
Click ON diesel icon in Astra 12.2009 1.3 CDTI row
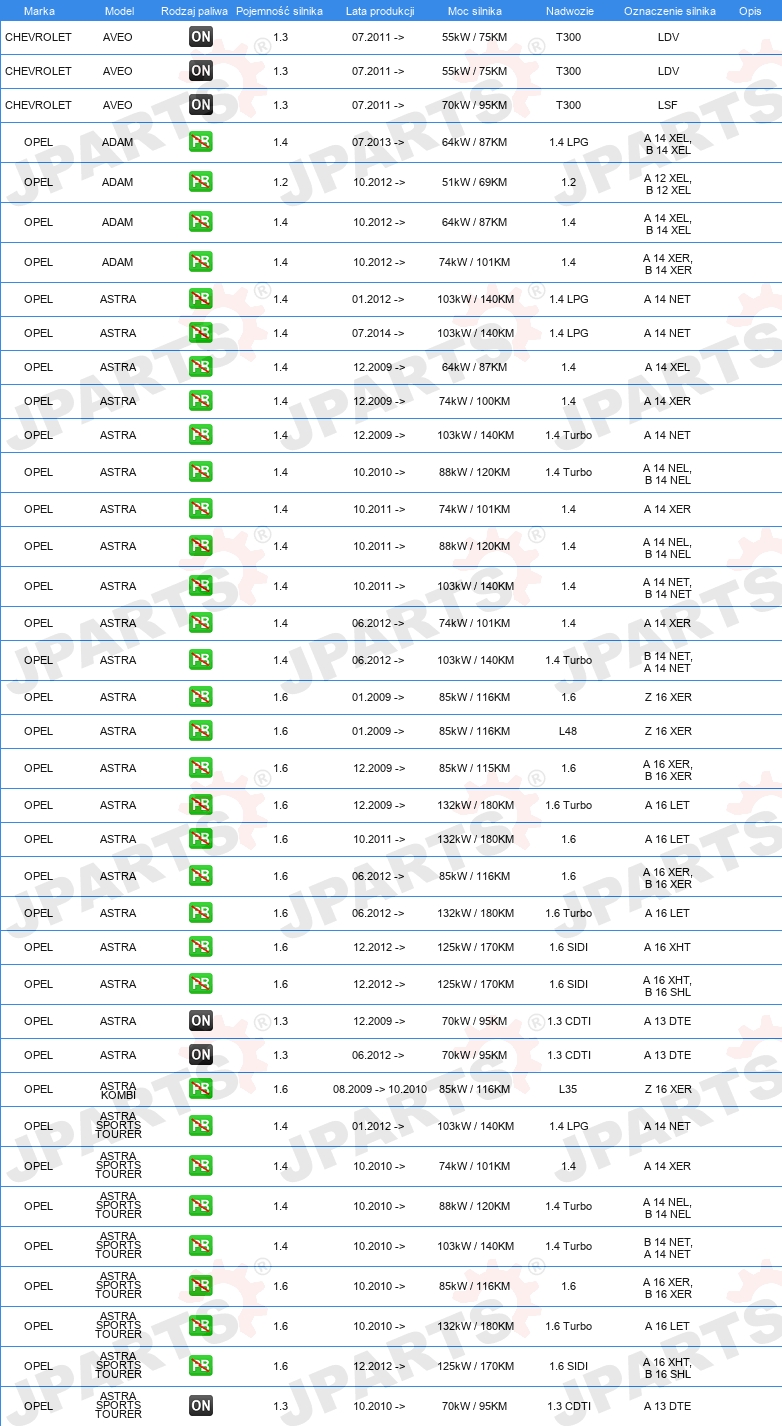(201, 1021)
